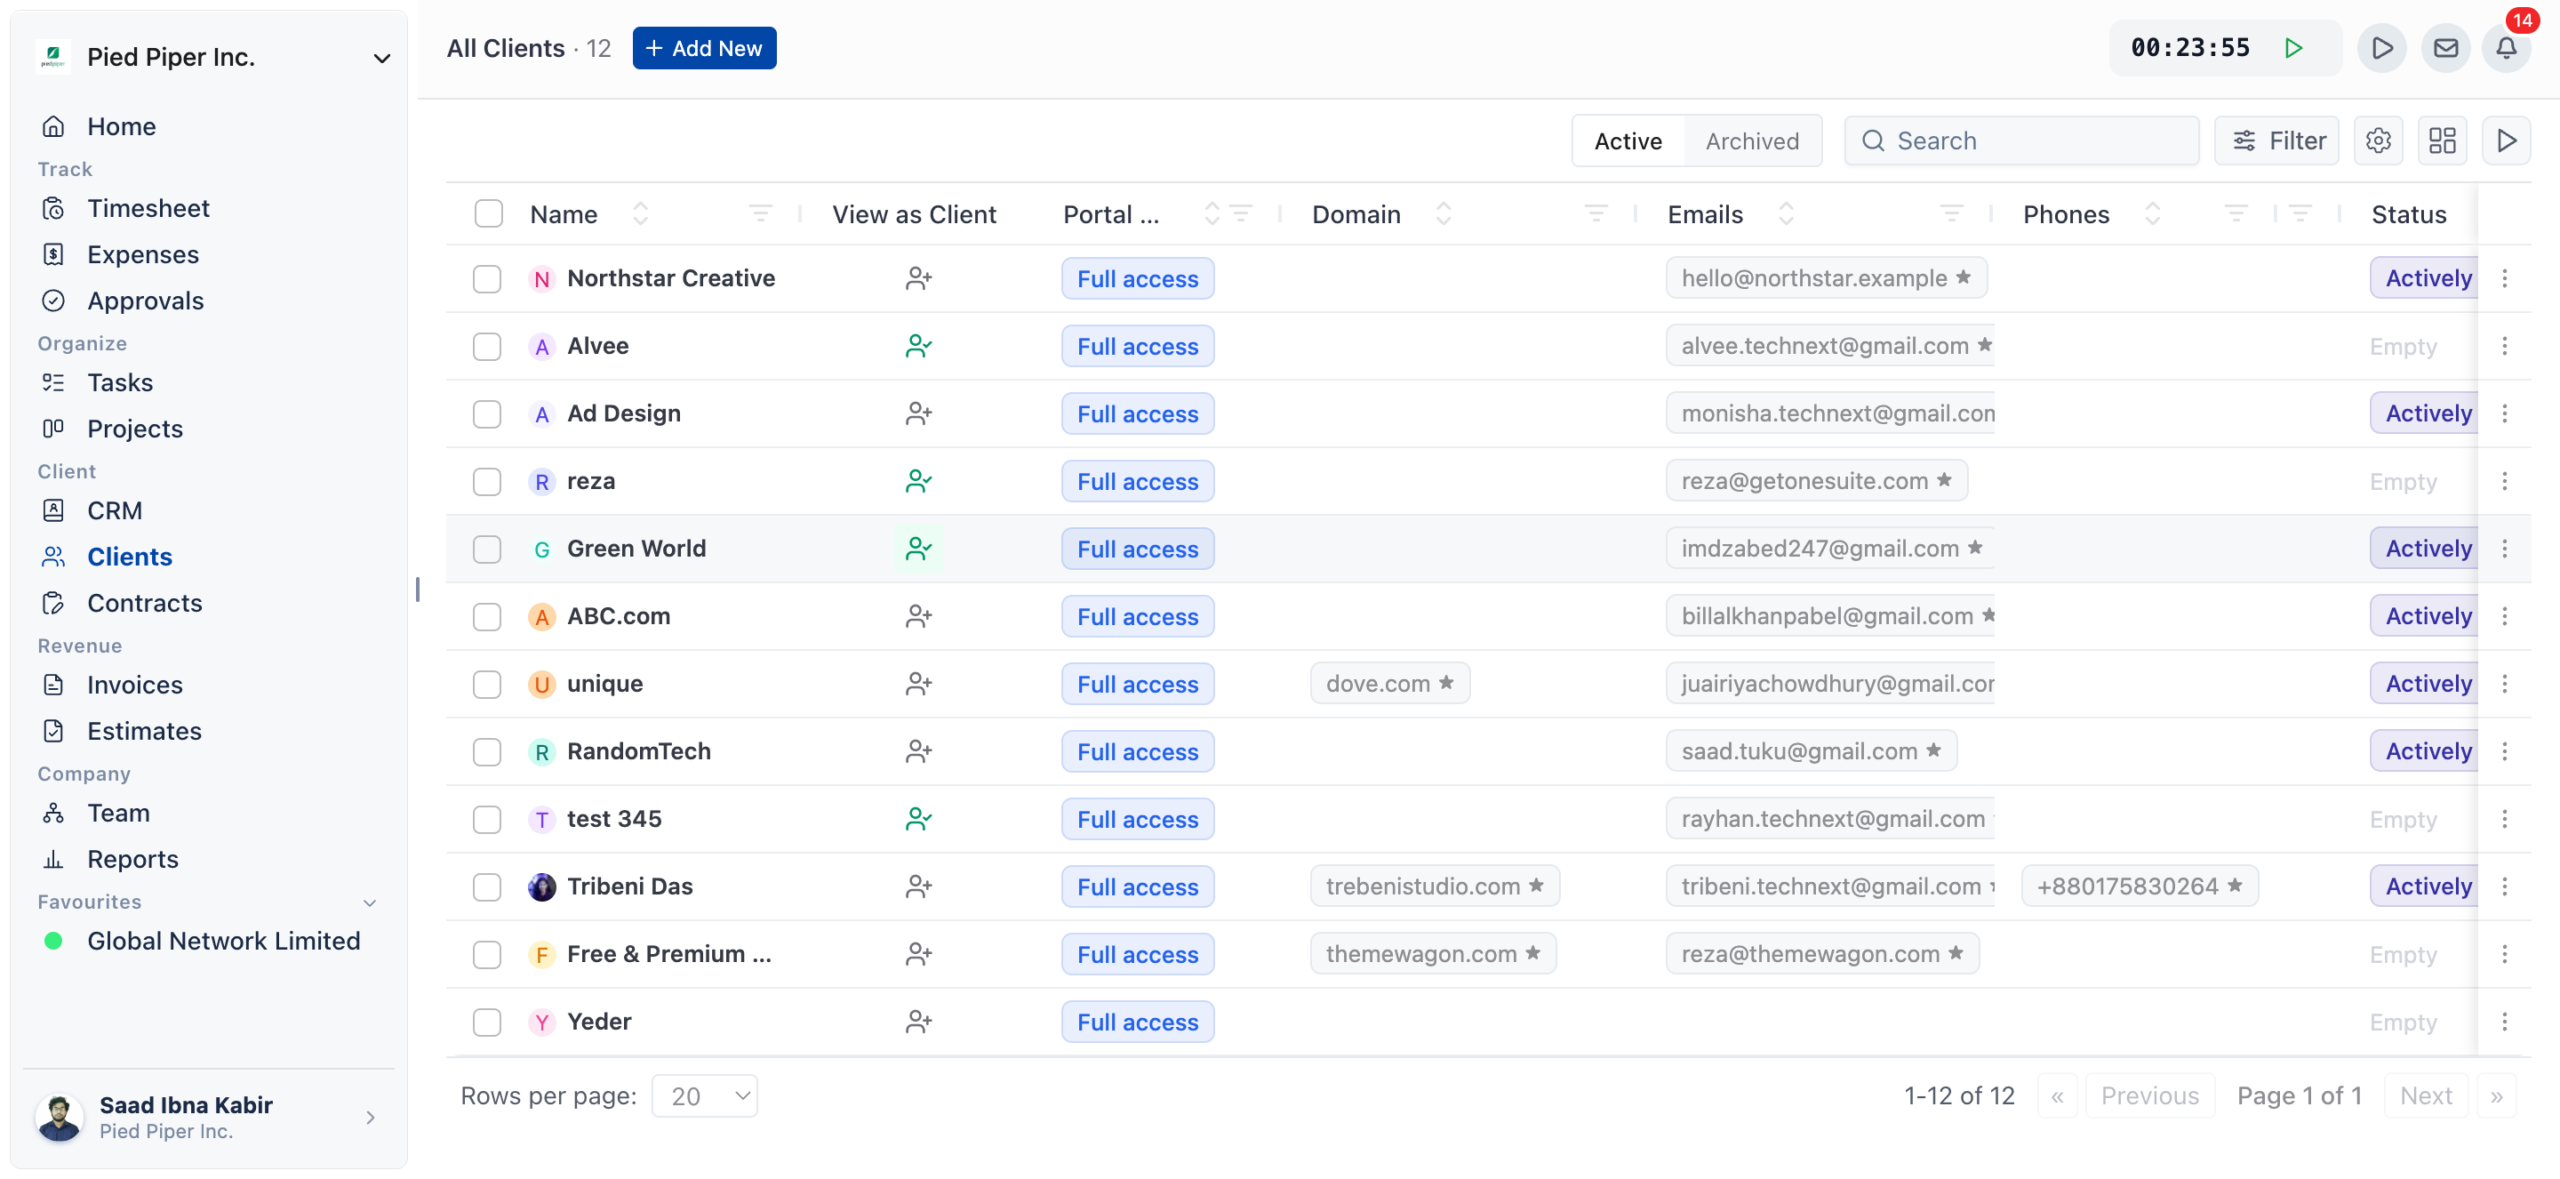Click in the Search field
This screenshot has width=2560, height=1179.
[x=2021, y=141]
